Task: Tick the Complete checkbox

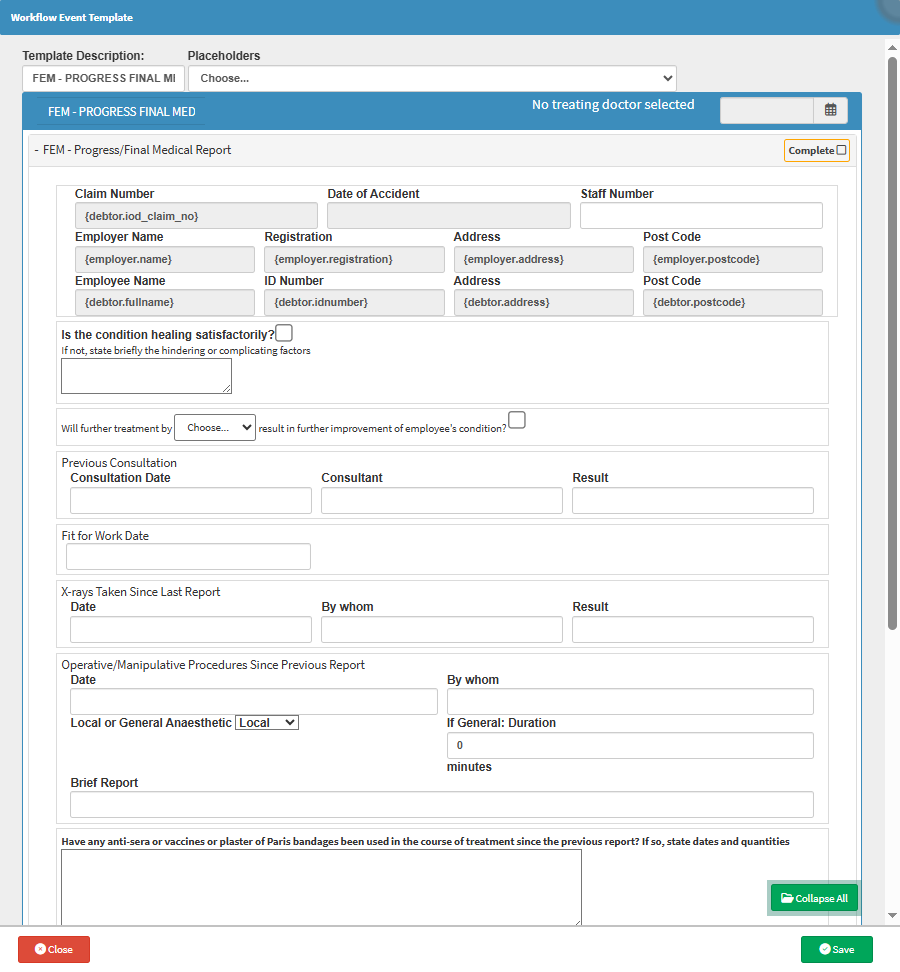Action: click(x=841, y=150)
